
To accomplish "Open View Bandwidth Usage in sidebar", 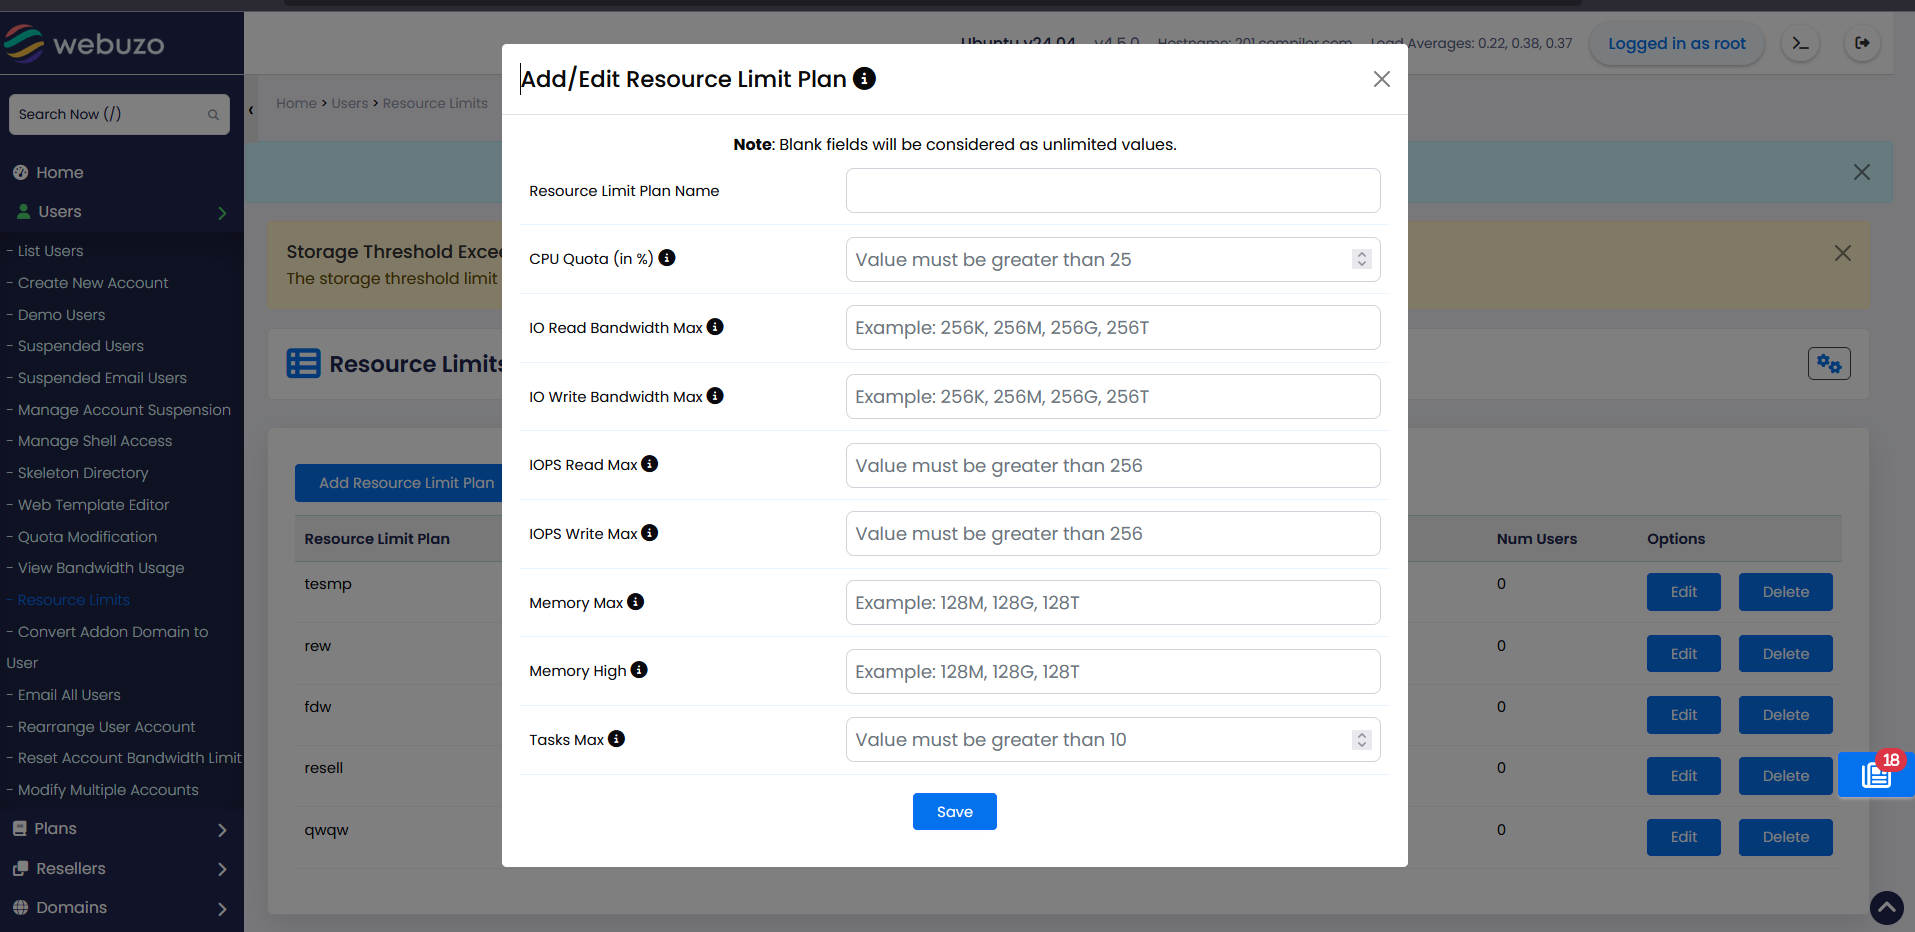I will [101, 568].
